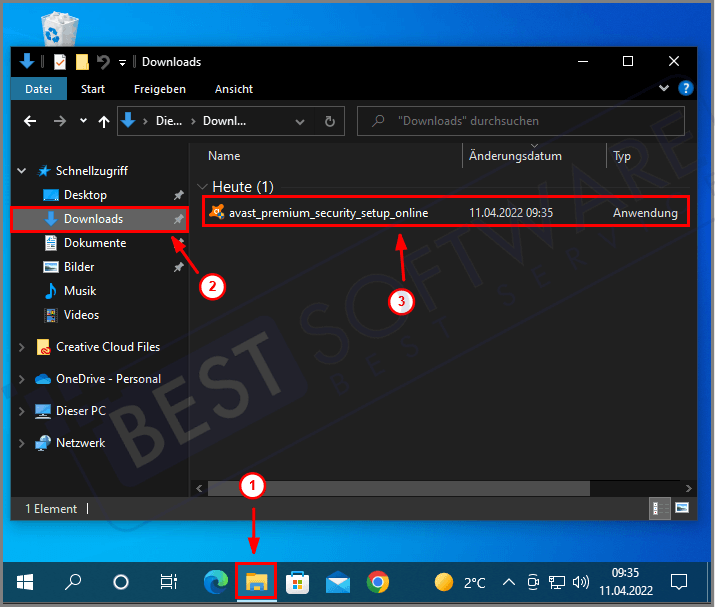Screen dimensions: 715x607
Task: Click the Properties icon in the title bar
Action: point(61,62)
